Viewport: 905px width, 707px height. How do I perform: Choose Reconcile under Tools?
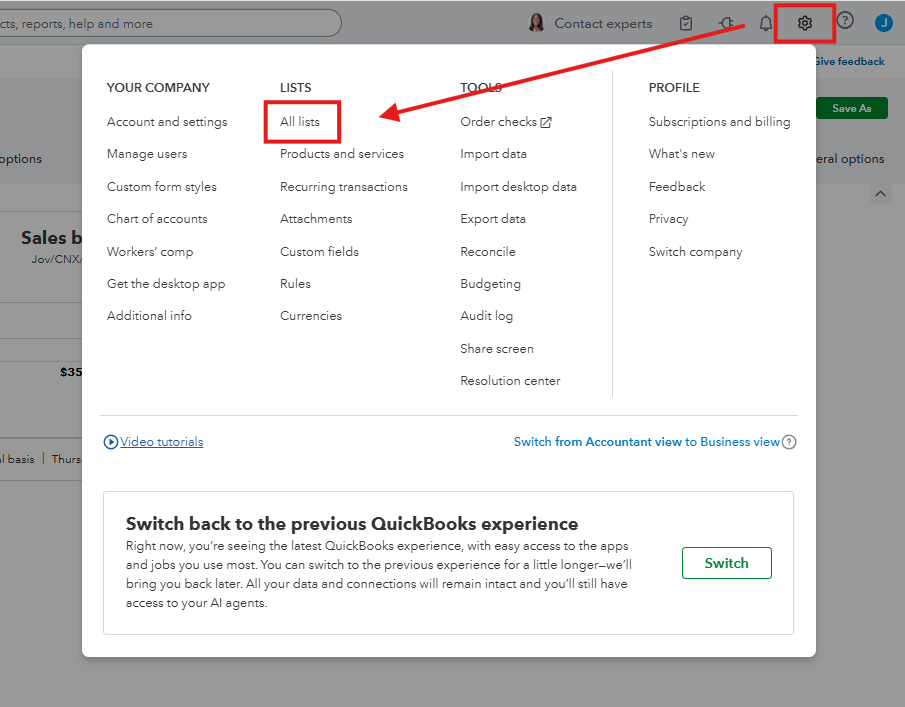point(488,252)
